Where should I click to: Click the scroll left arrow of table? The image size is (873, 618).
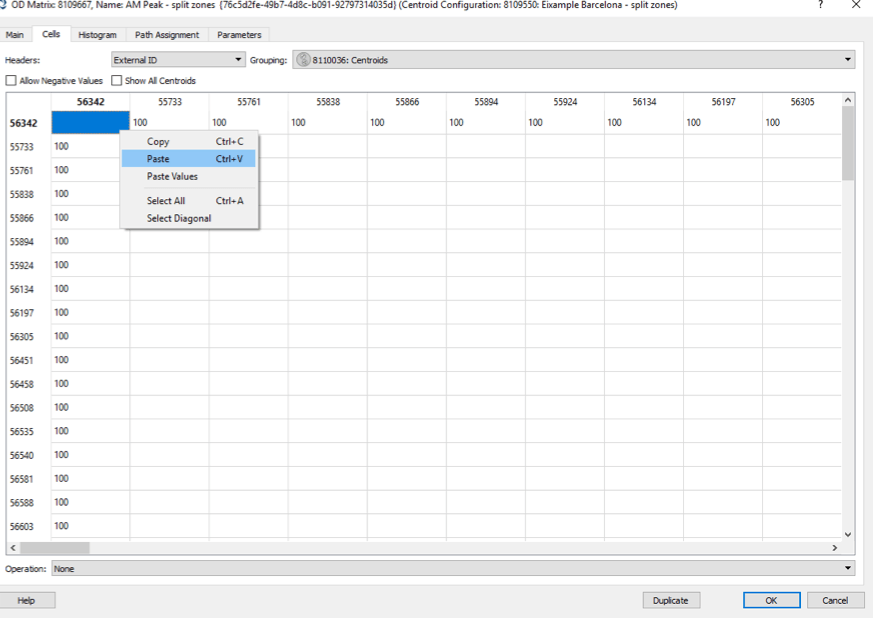pos(13,548)
